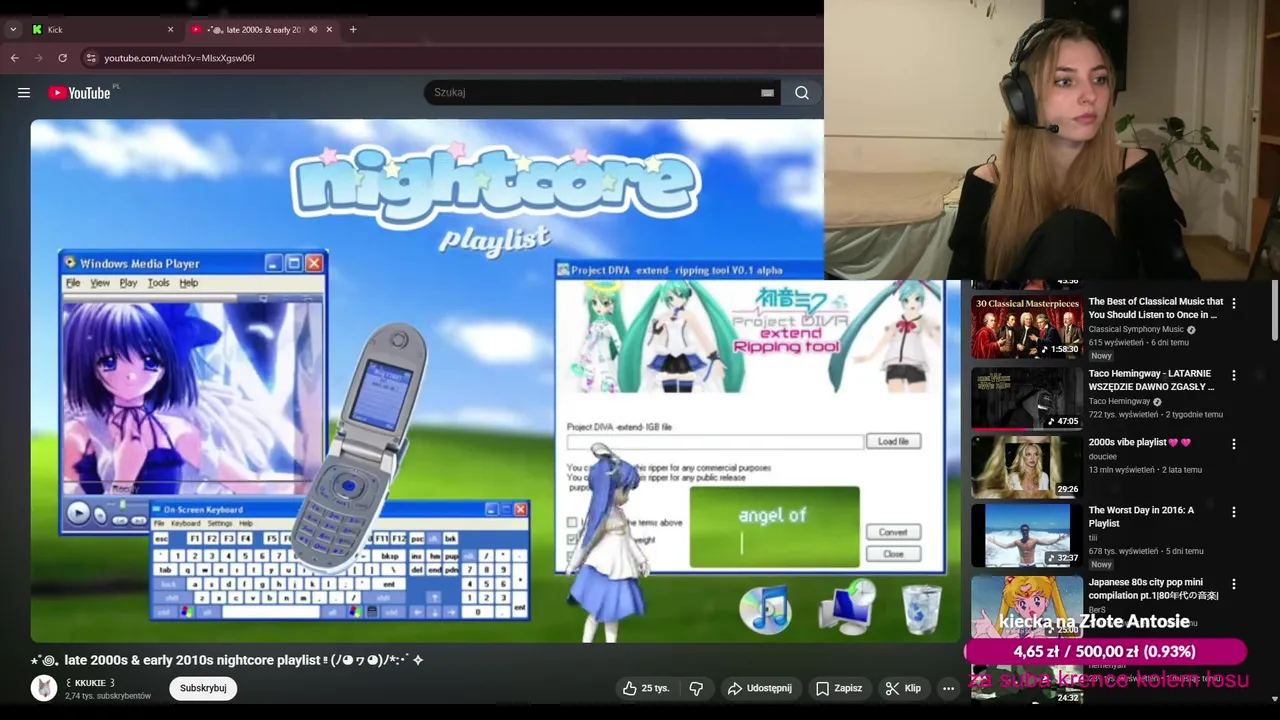Click the youtube.com address bar URL
1280x720 pixels.
coord(179,58)
